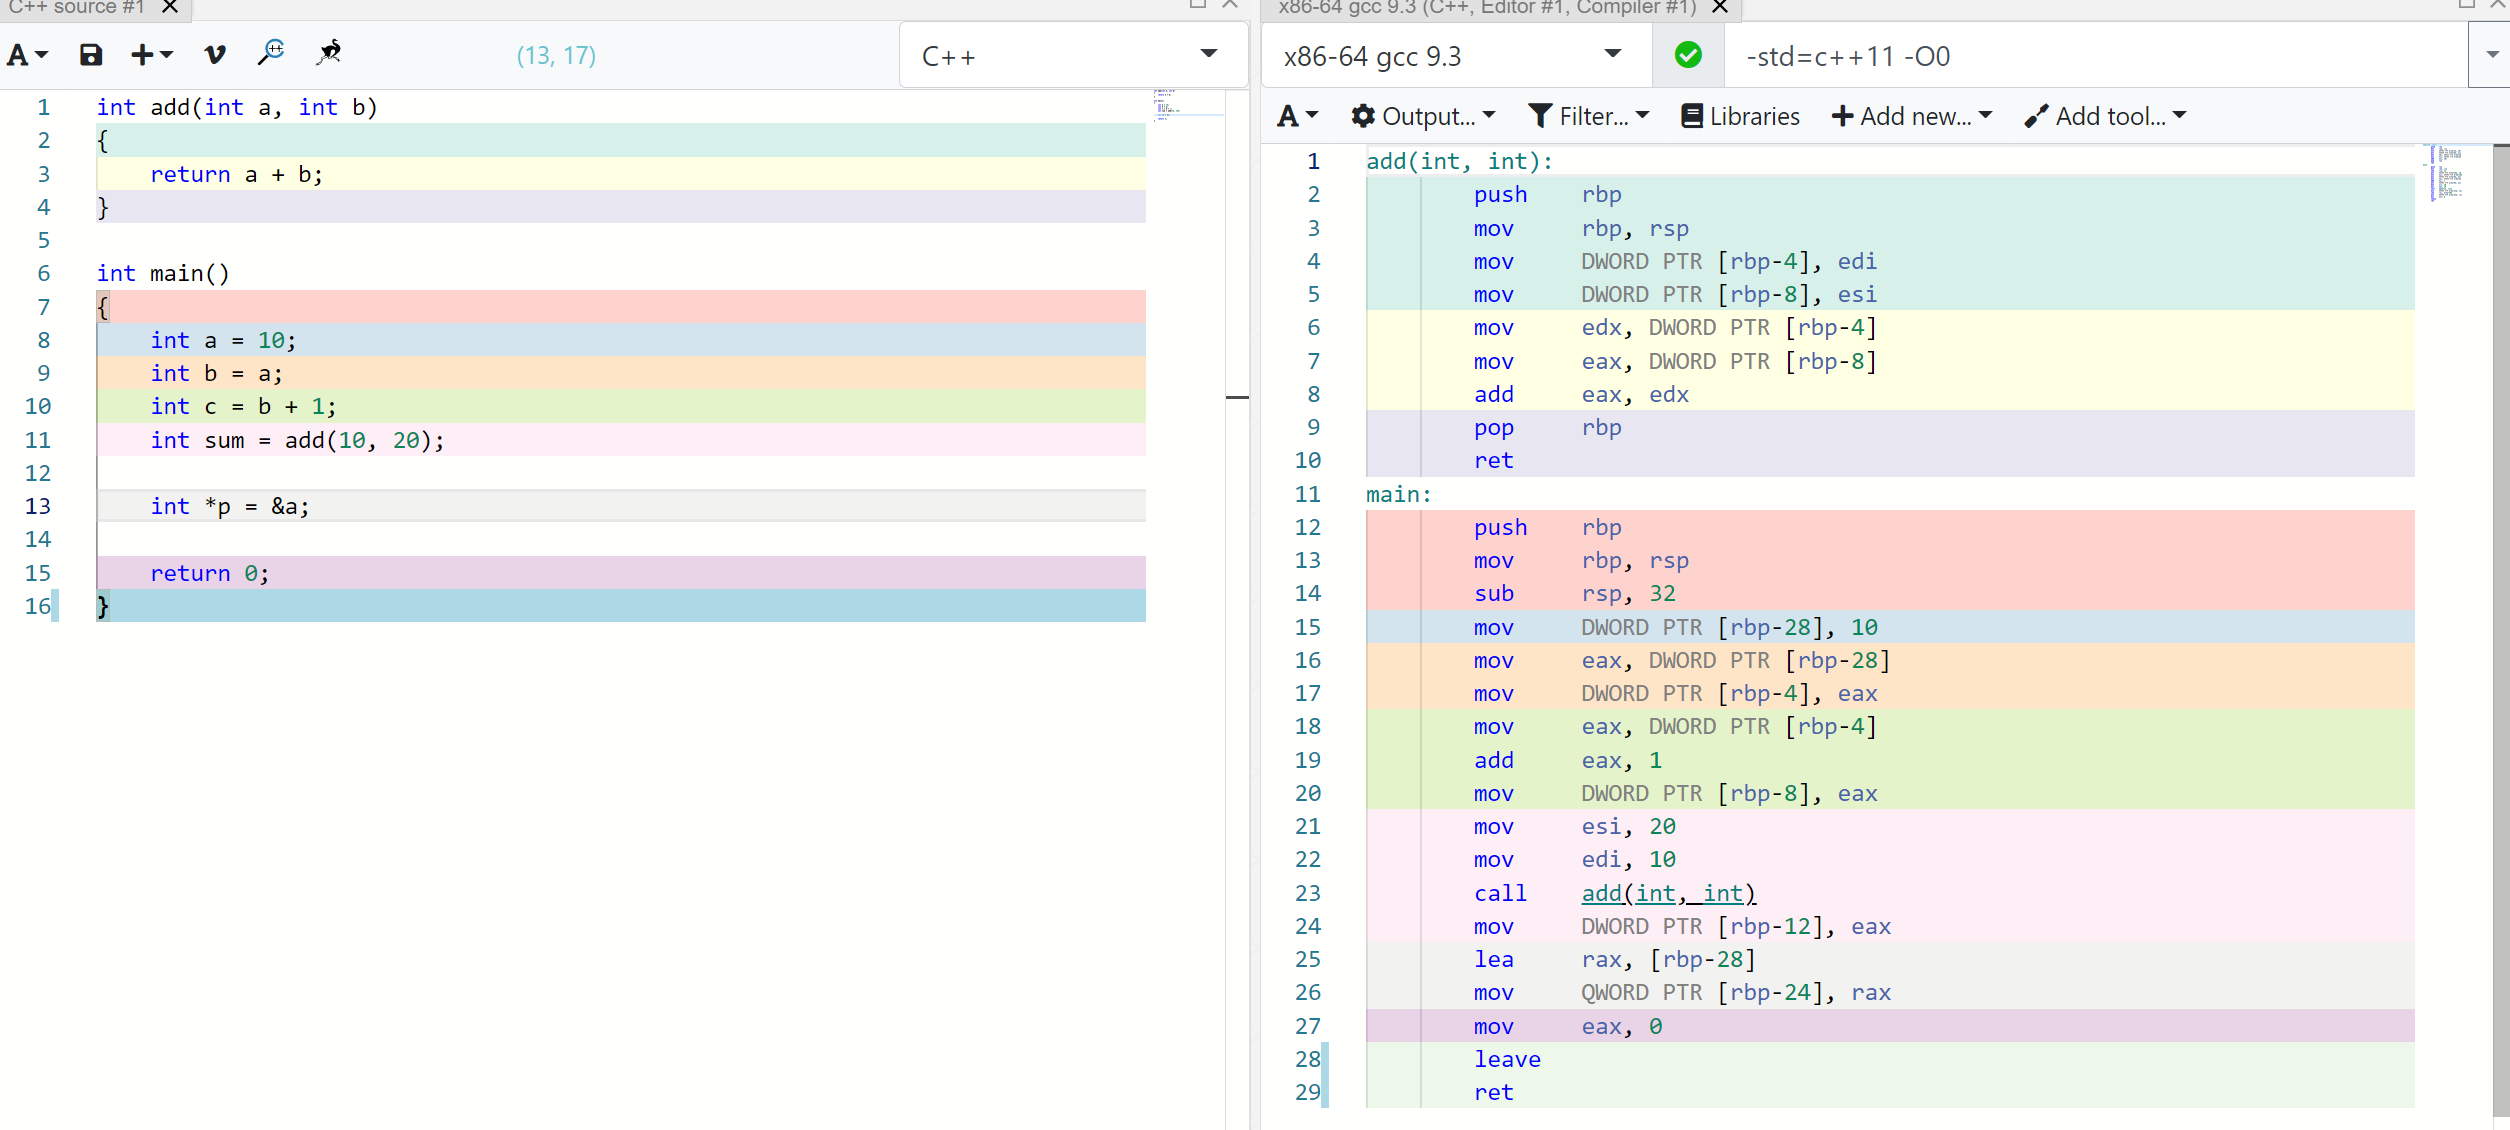Open the compiler pane font size menu
This screenshot has width=2510, height=1130.
tap(1297, 117)
